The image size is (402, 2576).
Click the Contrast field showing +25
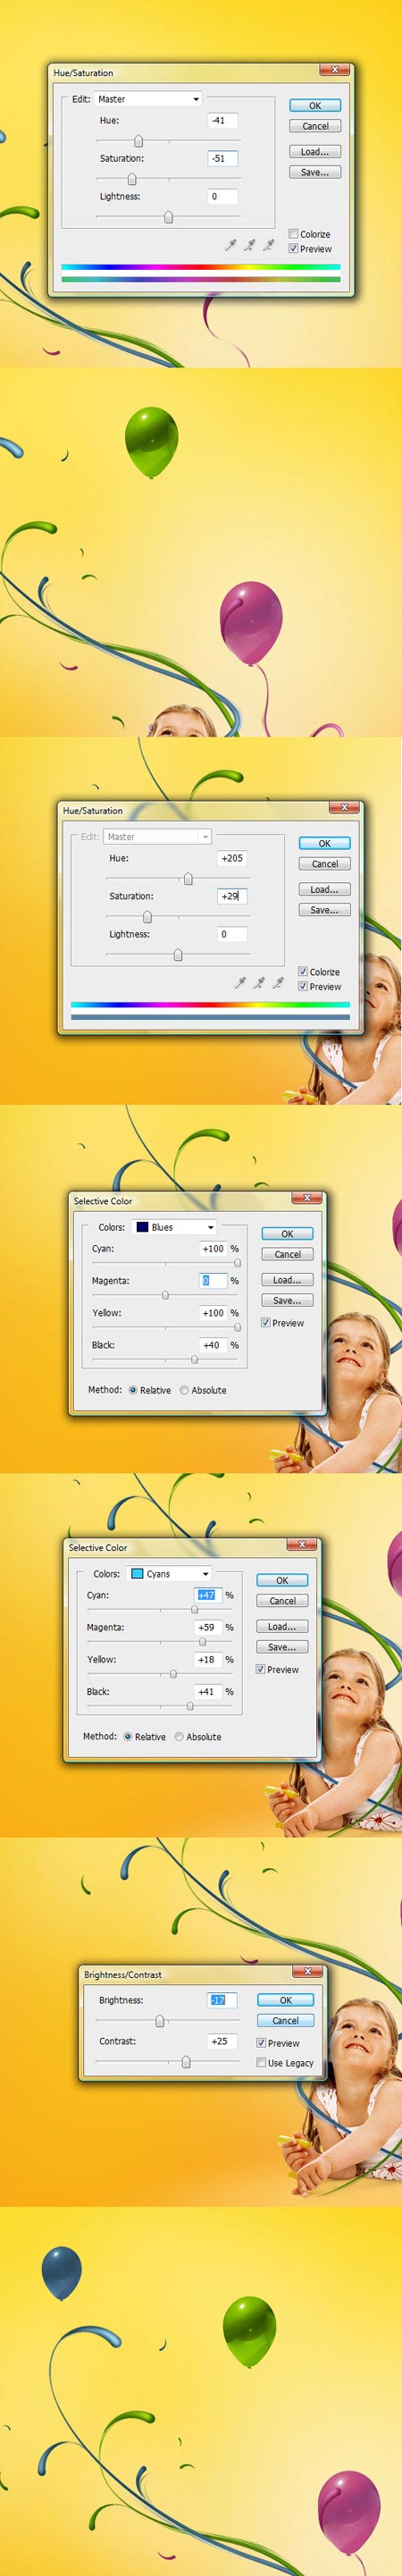coord(222,2041)
